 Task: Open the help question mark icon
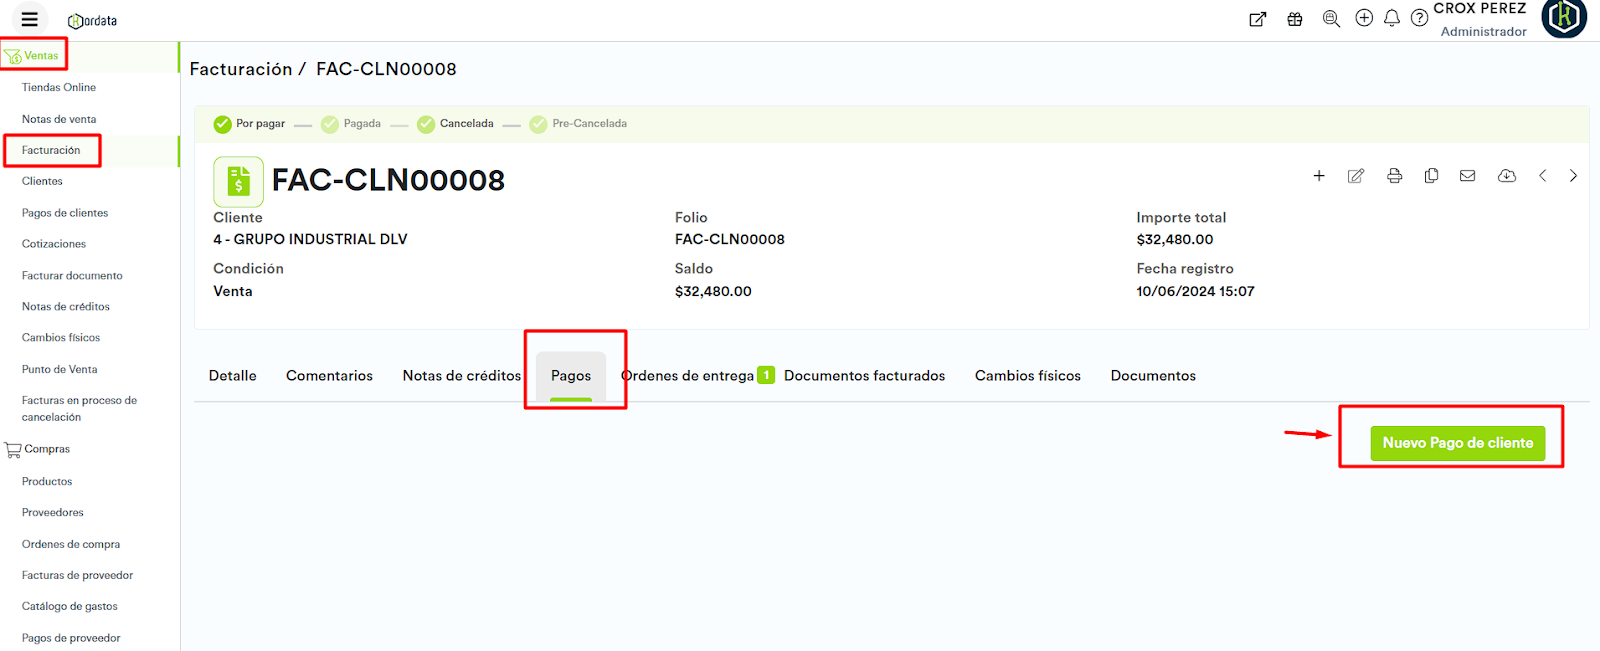[x=1419, y=18]
